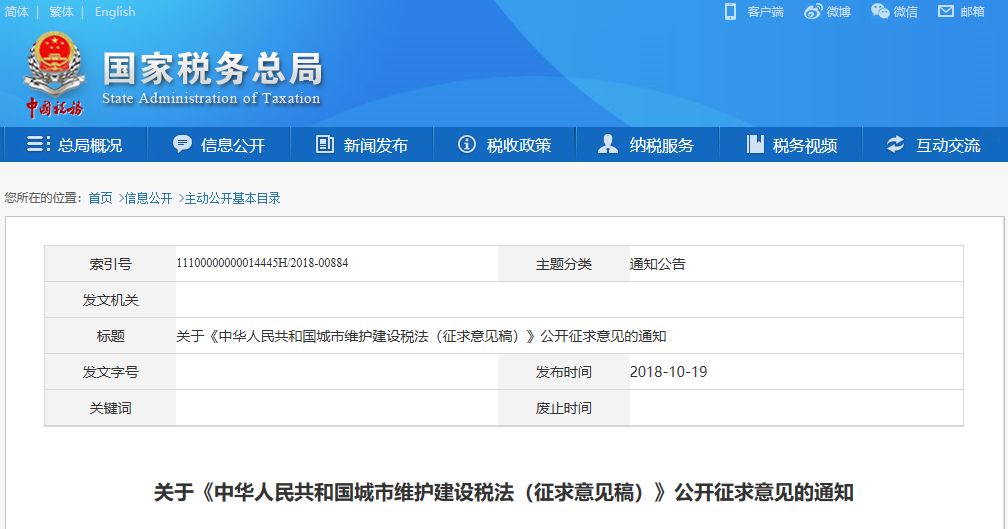1008x529 pixels.
Task: Click the publish date 2018-10-19
Action: (x=669, y=372)
